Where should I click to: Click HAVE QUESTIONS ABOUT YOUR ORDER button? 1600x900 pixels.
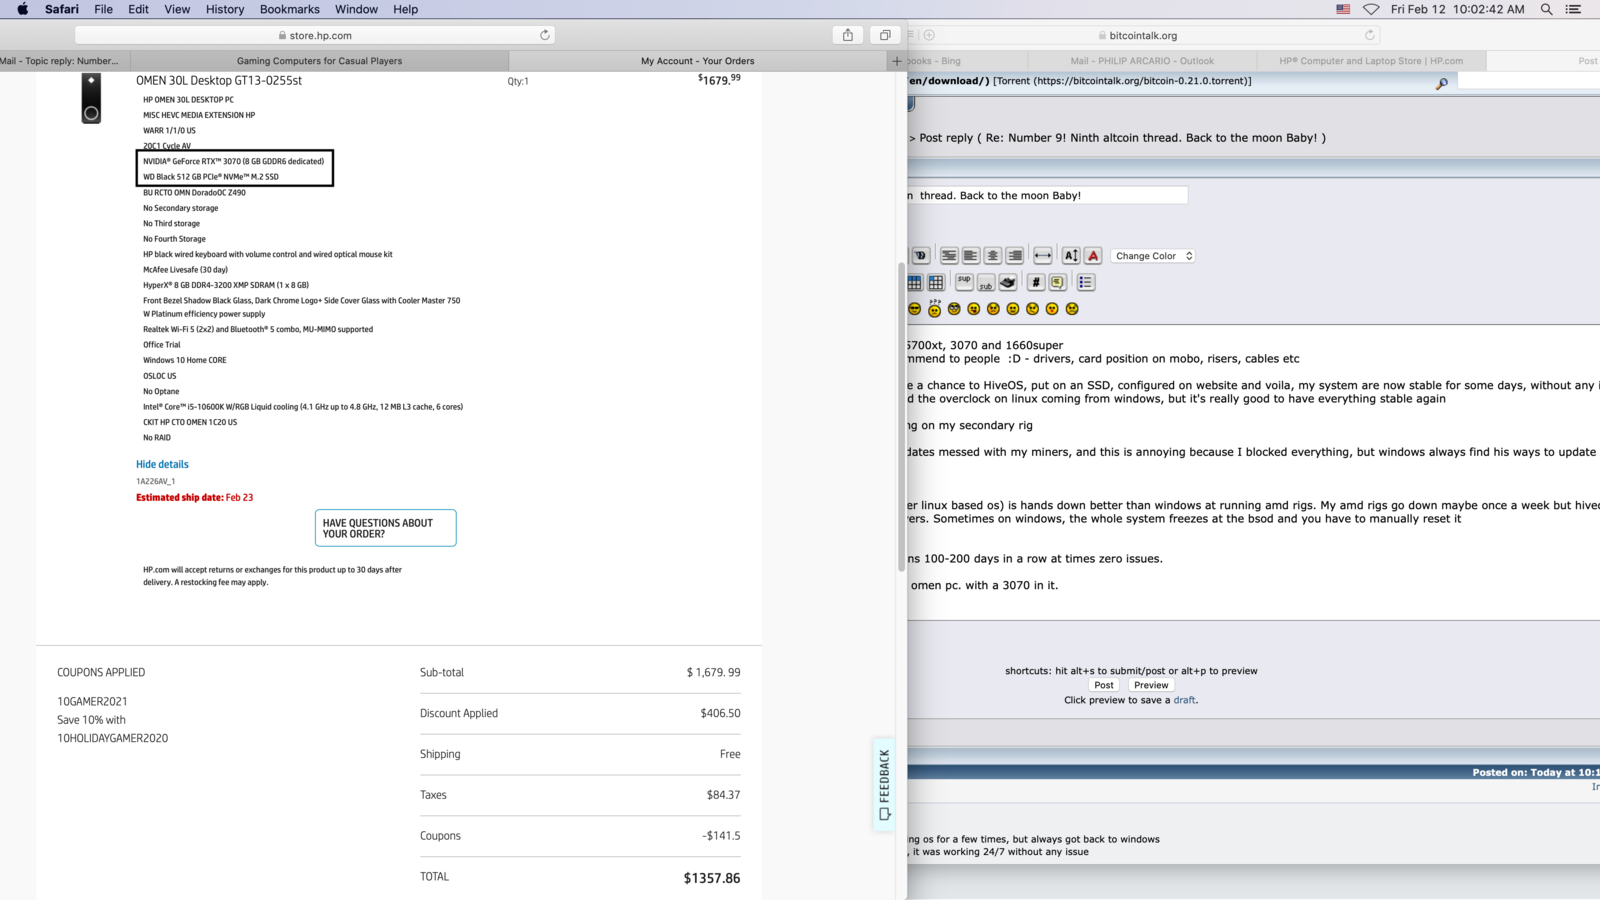point(386,528)
